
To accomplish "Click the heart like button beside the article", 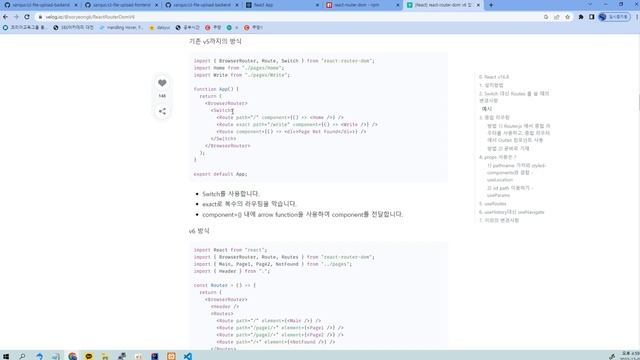I will [x=162, y=83].
